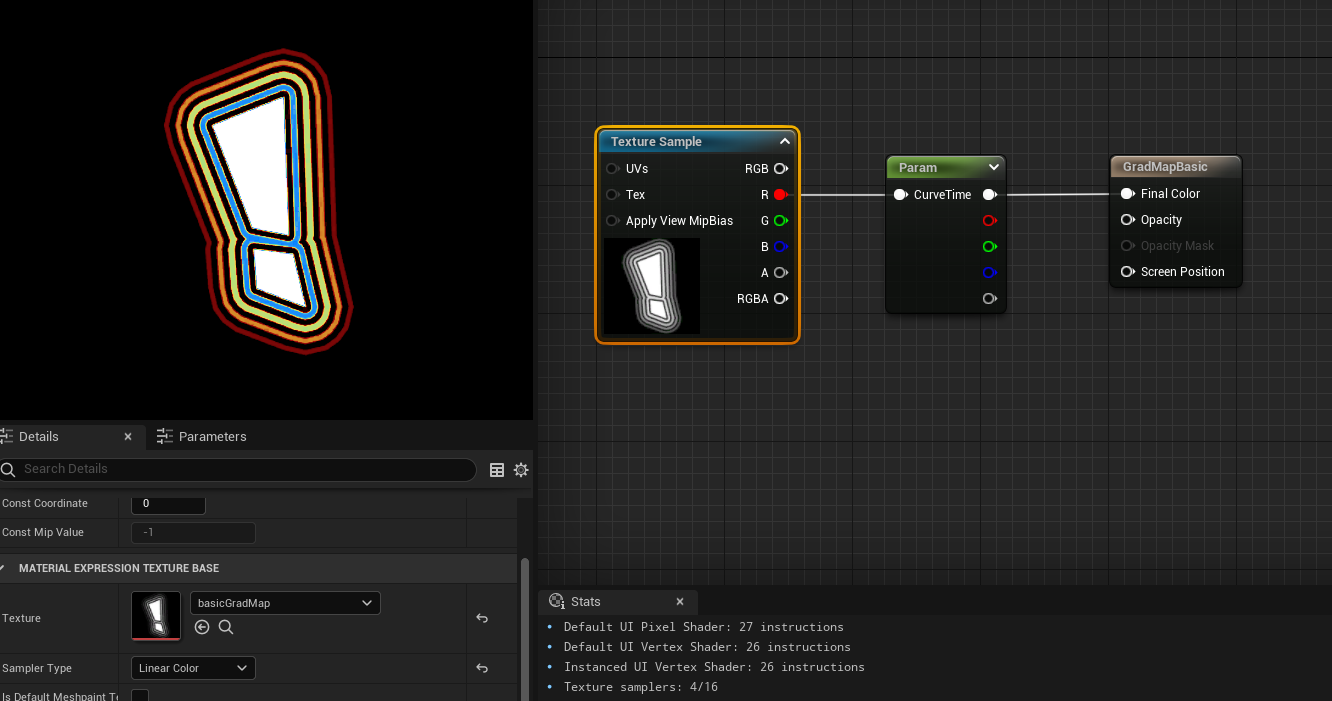Click the Opacity input pin on GradMapBasic
Image resolution: width=1332 pixels, height=701 pixels.
[1127, 220]
